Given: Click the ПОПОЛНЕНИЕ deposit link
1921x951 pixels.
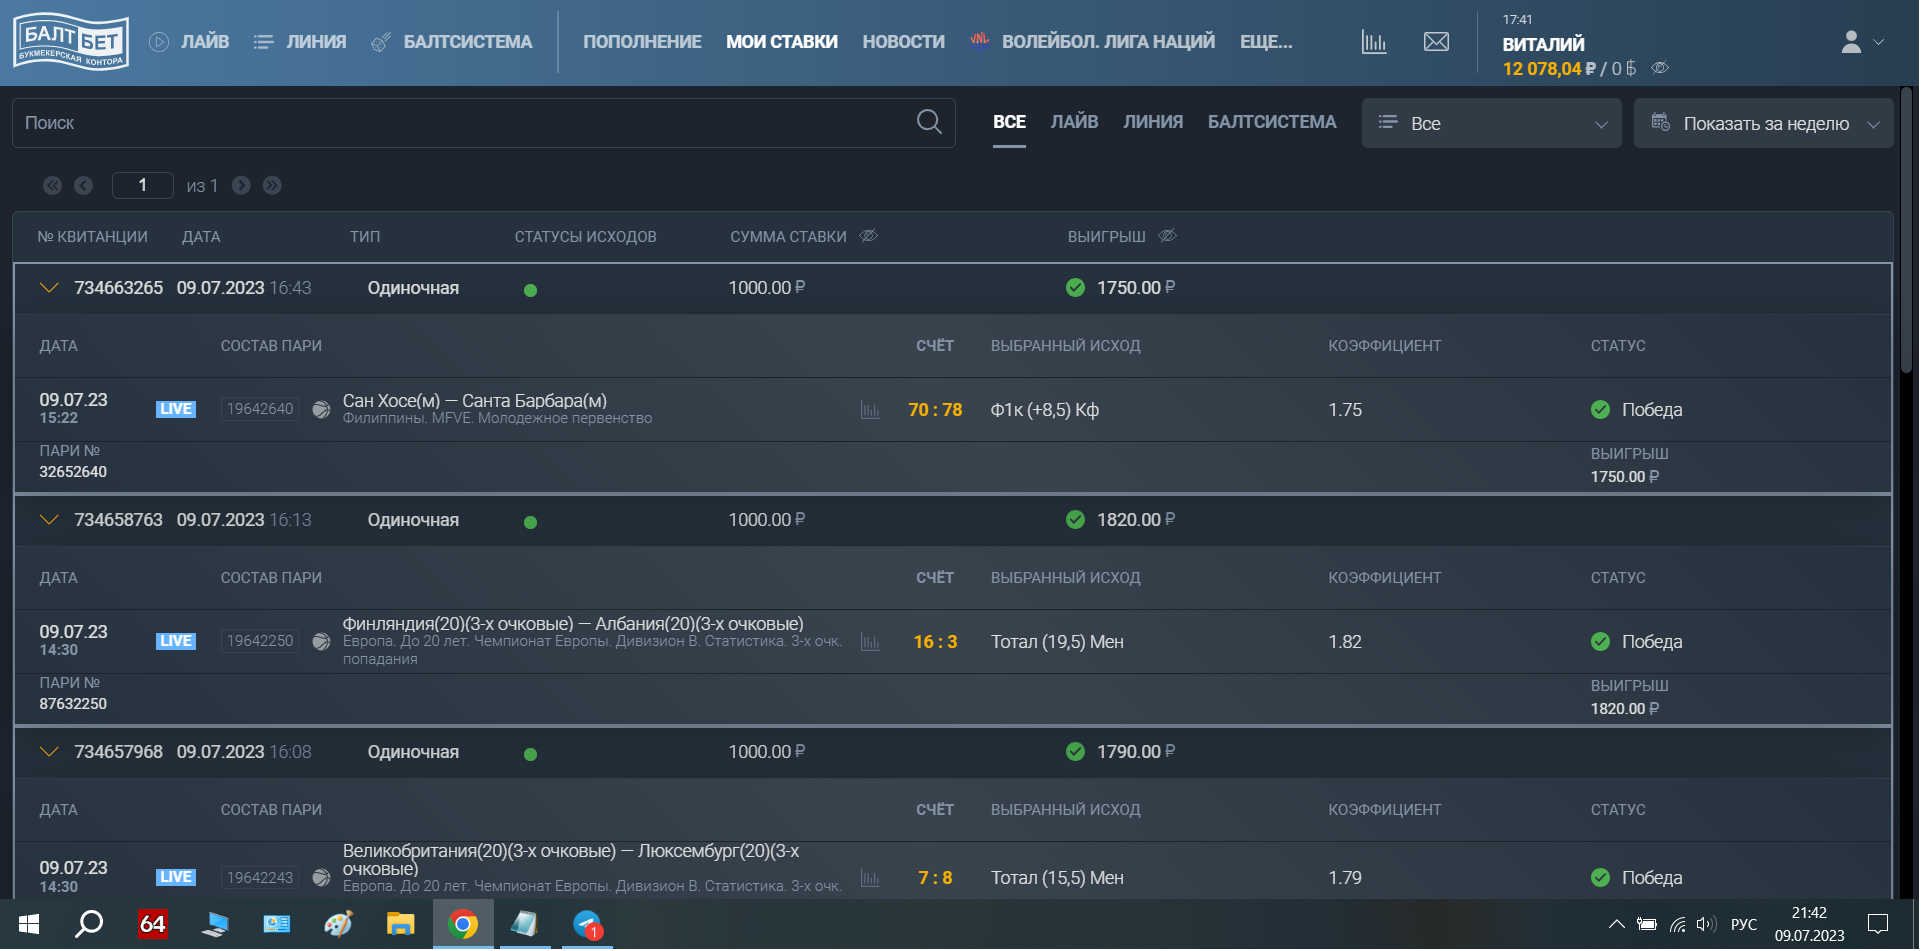Looking at the screenshot, I should (642, 42).
